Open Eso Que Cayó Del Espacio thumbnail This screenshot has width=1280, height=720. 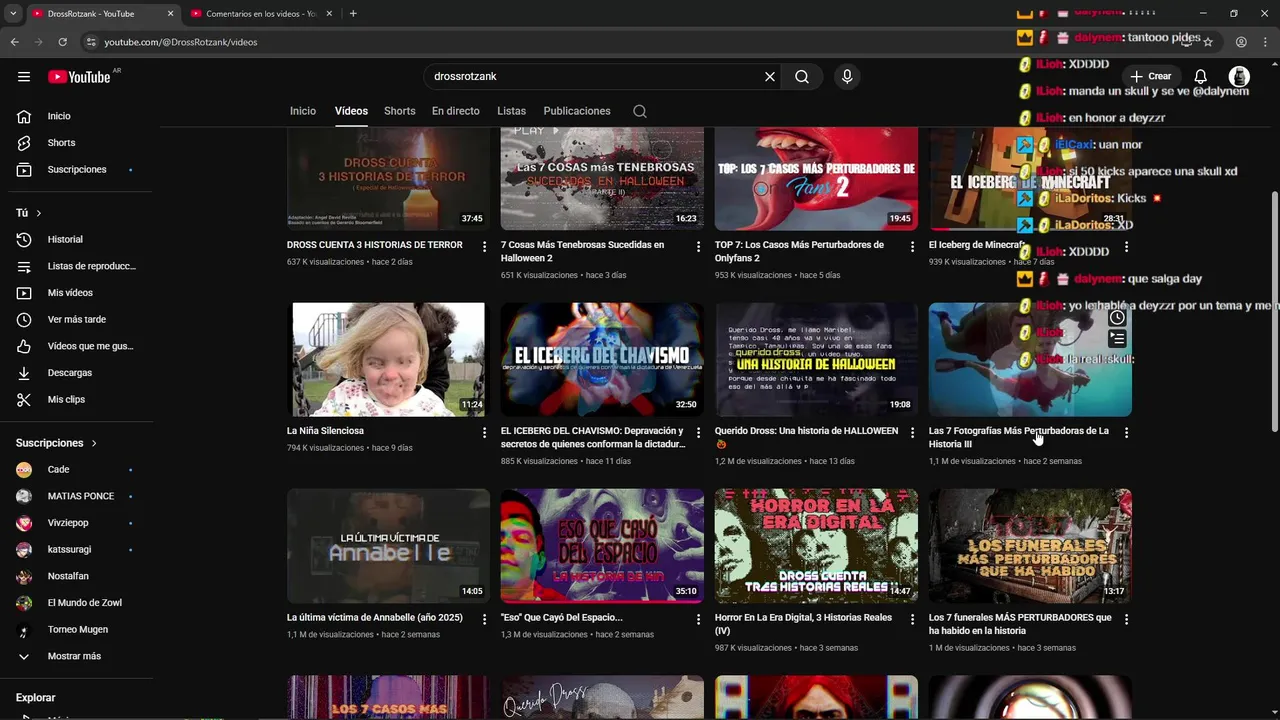coord(602,546)
